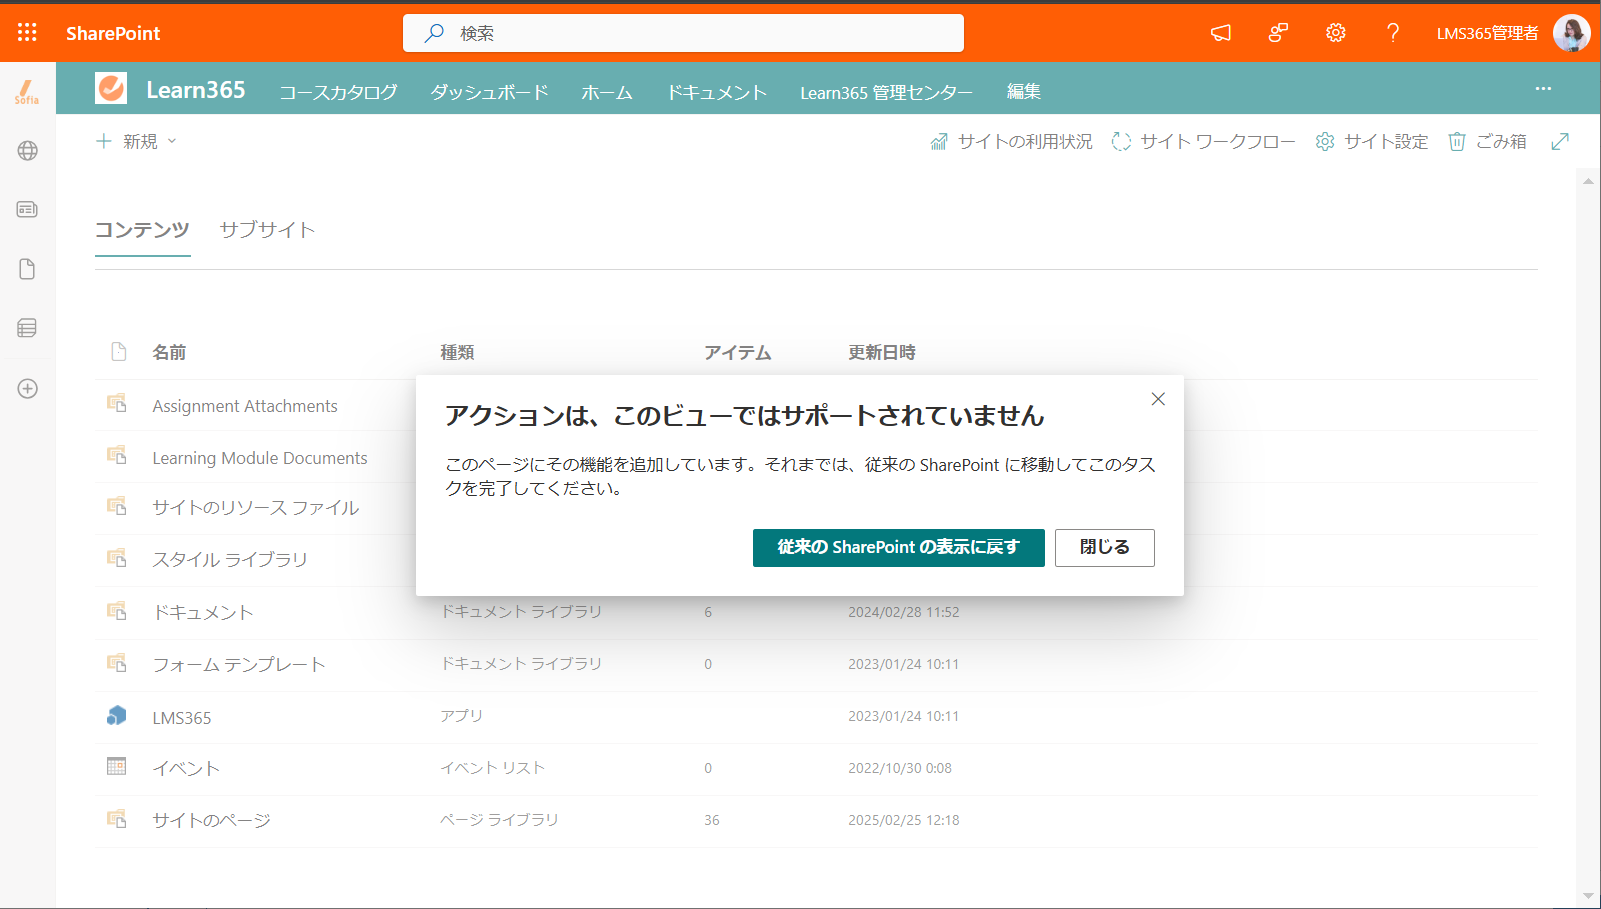Open the ごみ箱 recycle bin
This screenshot has height=909, width=1601.
(x=1488, y=142)
